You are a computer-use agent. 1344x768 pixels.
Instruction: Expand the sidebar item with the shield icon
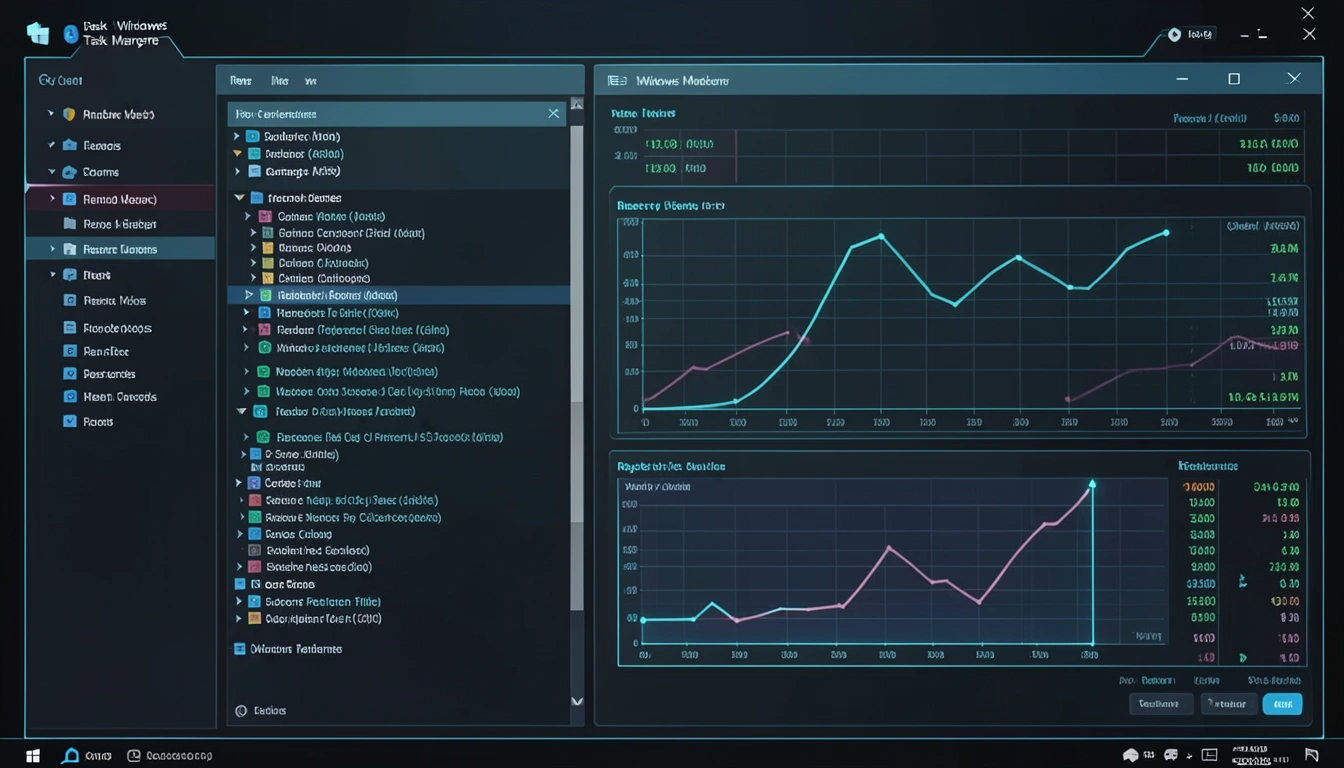51,114
